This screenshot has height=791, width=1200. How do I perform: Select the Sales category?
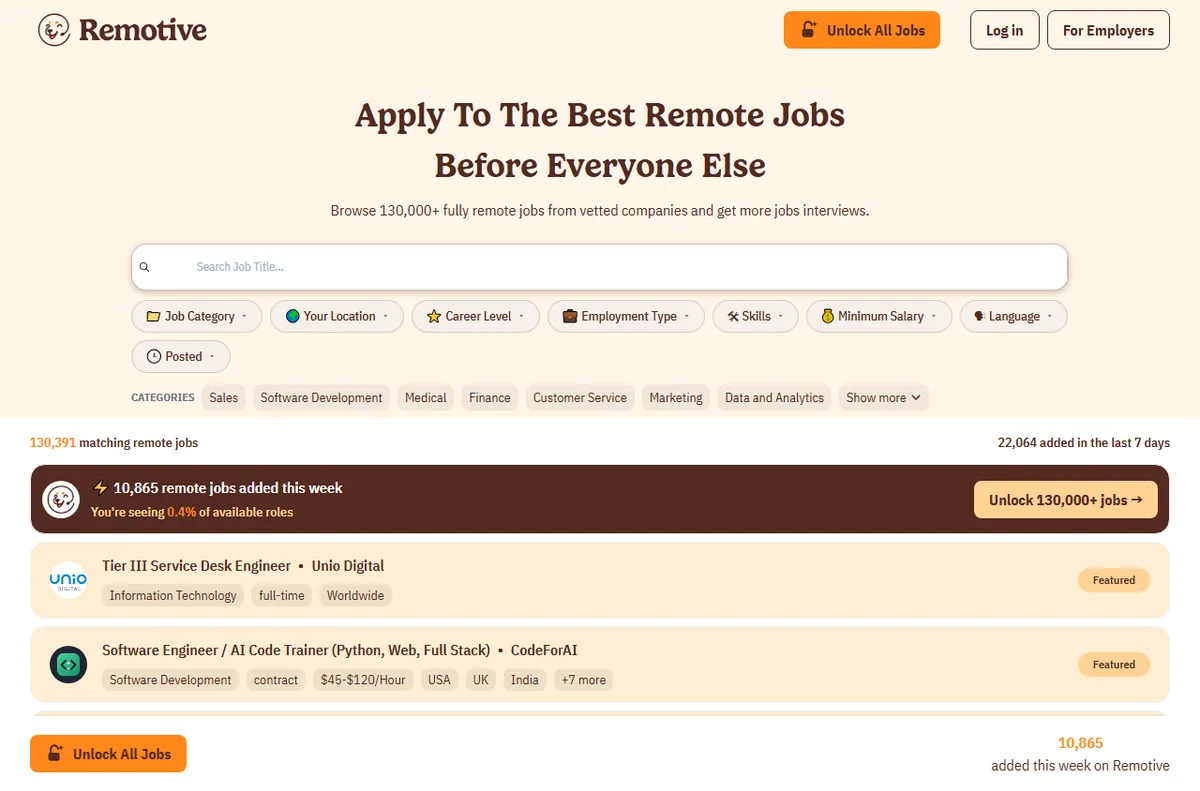pos(224,397)
